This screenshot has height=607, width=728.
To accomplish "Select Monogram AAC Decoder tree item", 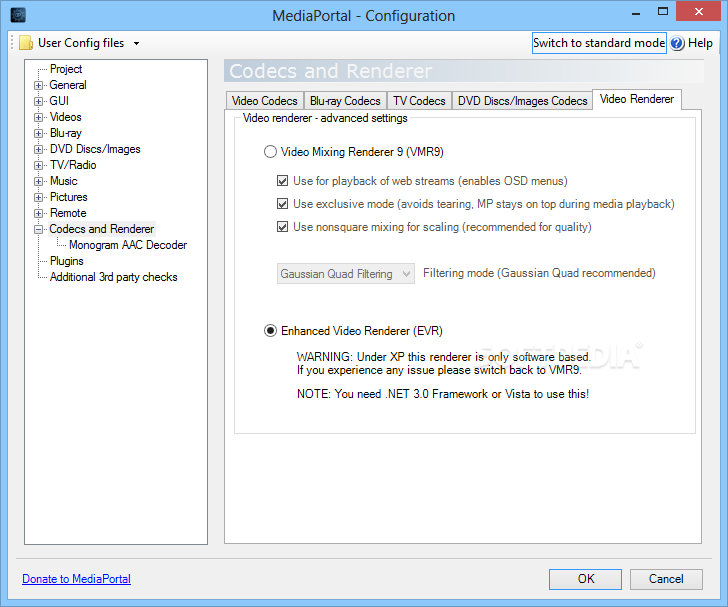I will pos(128,245).
